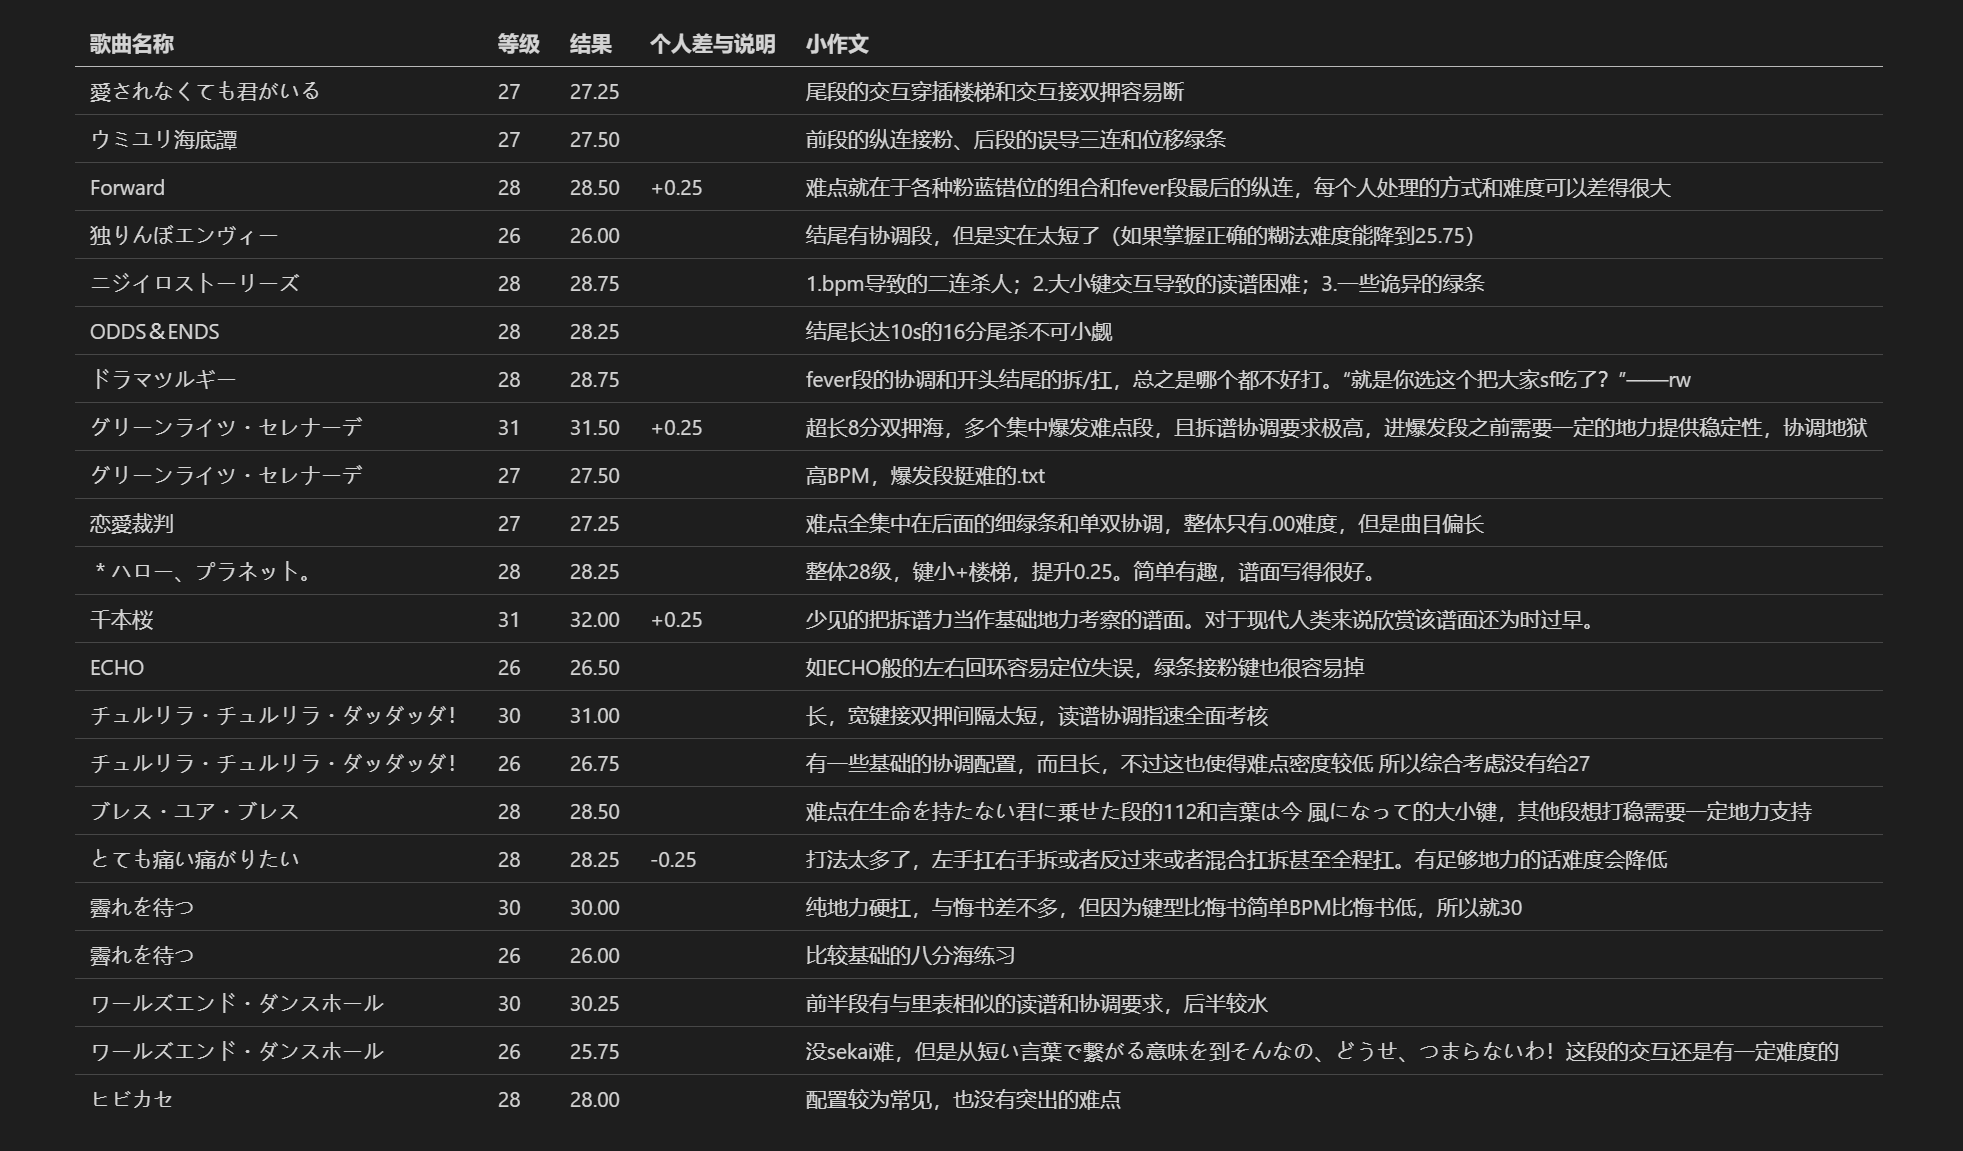Screen dimensions: 1963x1151
Task: Select song name ドラマツルギー
Action: pyautogui.click(x=163, y=379)
